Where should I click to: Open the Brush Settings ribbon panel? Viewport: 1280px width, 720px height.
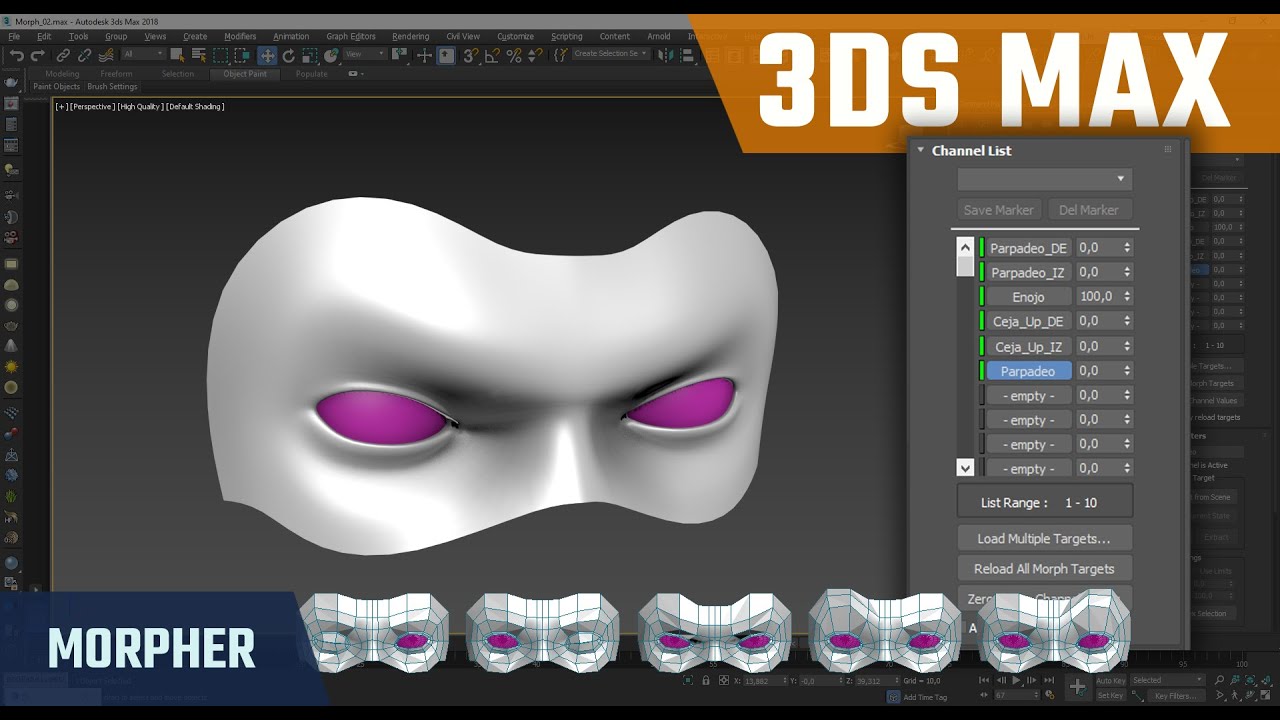tap(112, 87)
